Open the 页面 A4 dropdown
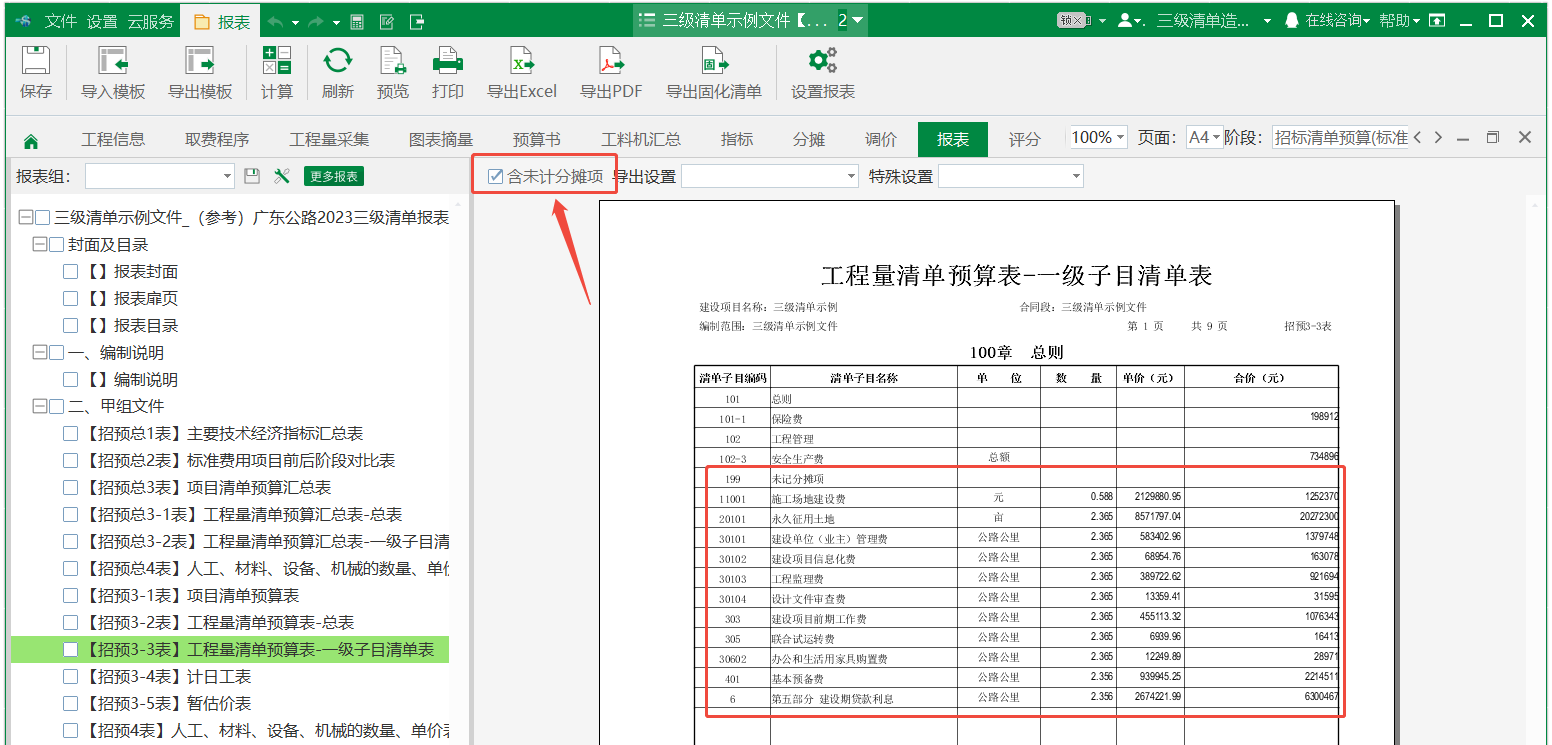Screen dimensions: 1552x745 point(1204,138)
